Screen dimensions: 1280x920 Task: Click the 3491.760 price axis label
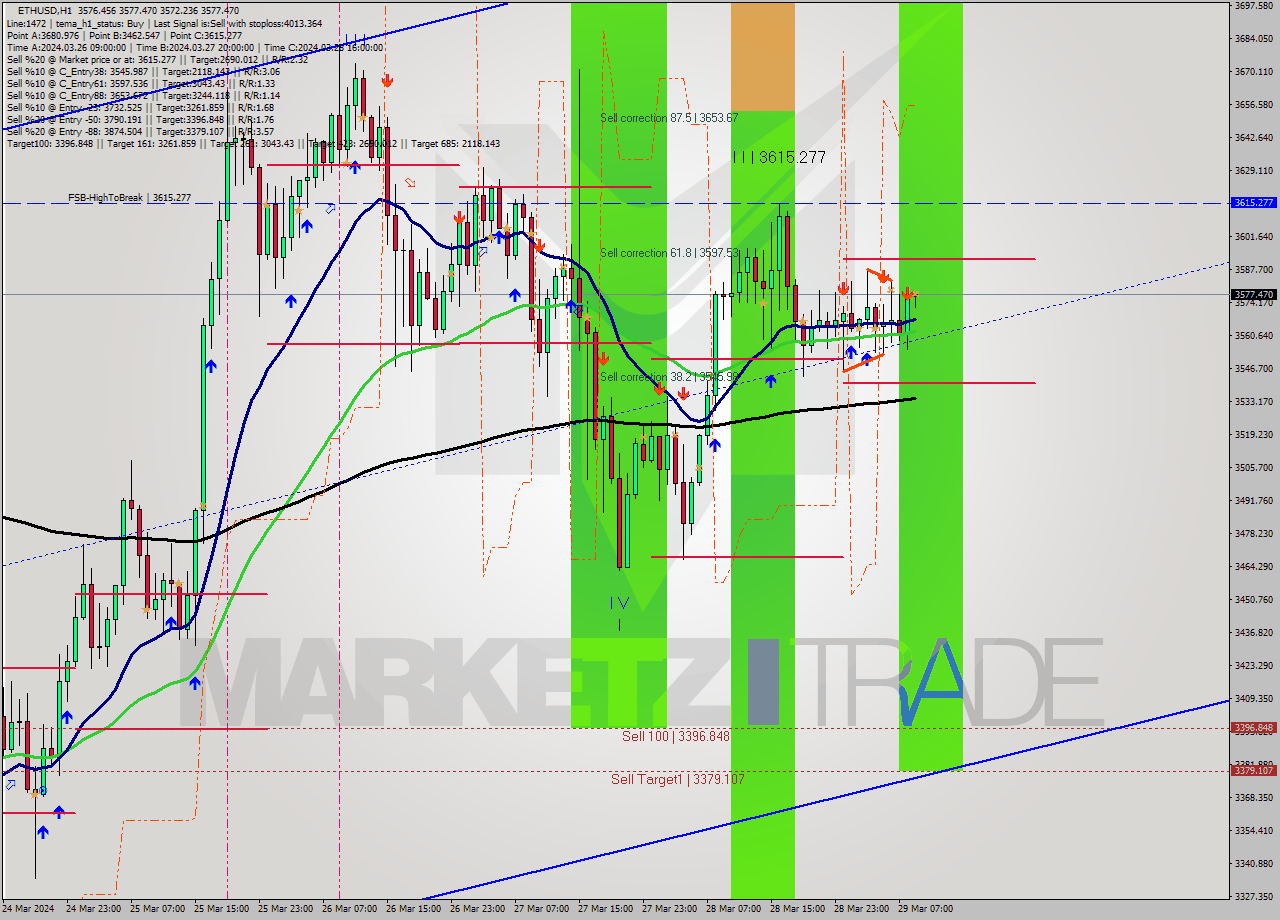tap(1253, 501)
